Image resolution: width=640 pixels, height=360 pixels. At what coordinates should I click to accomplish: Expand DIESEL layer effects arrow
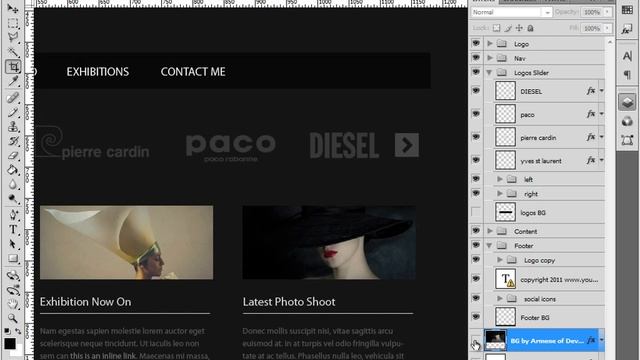click(602, 91)
